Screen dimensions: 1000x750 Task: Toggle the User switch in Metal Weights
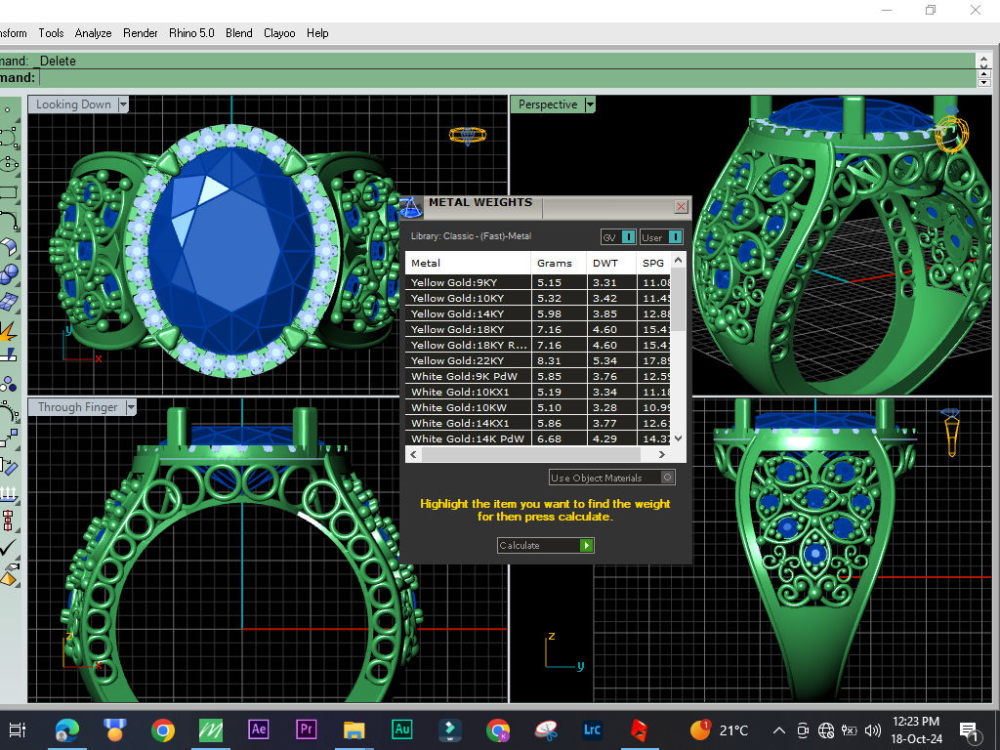point(661,237)
